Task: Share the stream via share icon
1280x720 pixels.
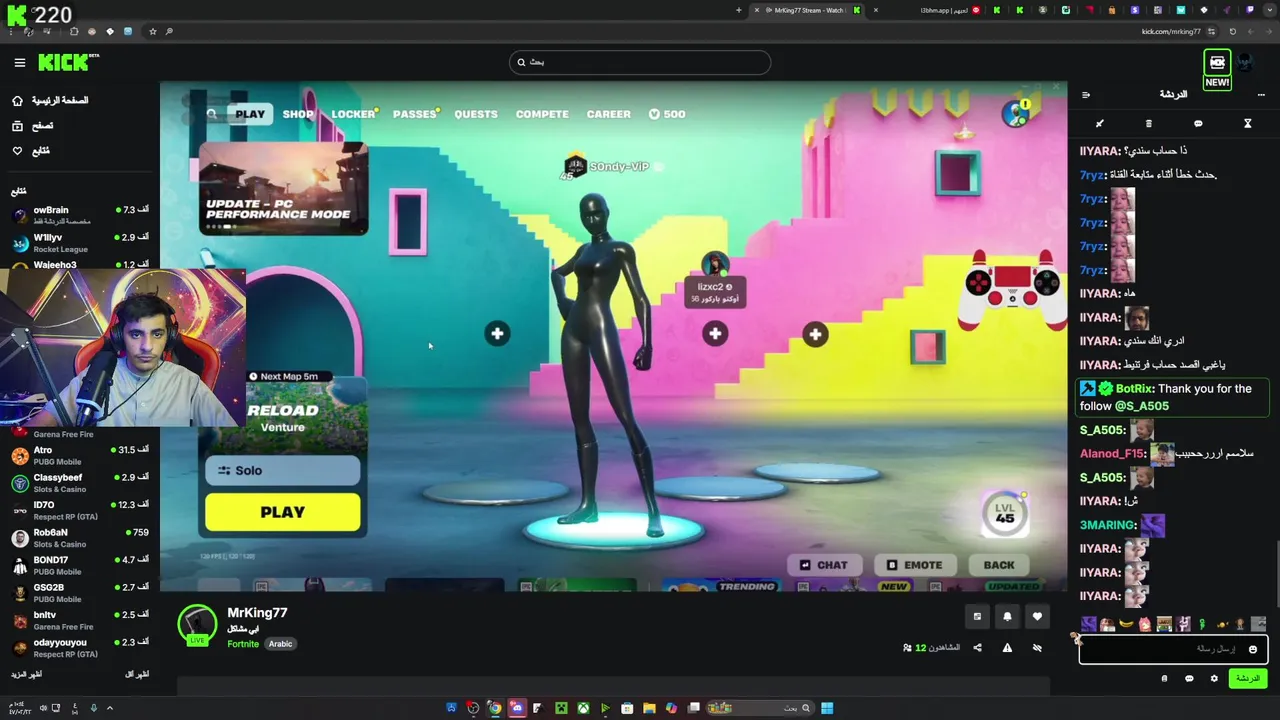Action: pyautogui.click(x=977, y=647)
